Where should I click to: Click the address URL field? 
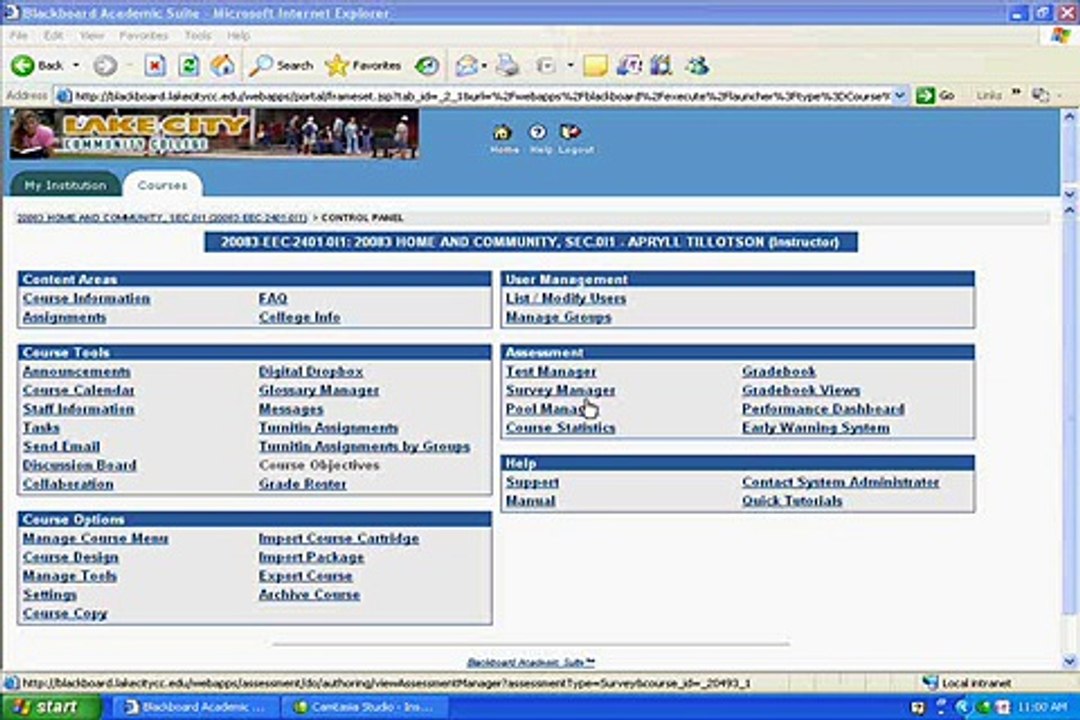click(480, 96)
